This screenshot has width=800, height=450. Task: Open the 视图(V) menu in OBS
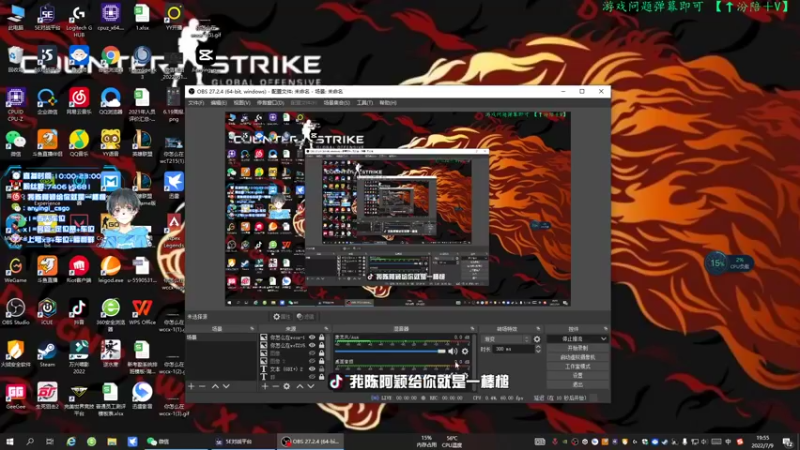click(242, 103)
